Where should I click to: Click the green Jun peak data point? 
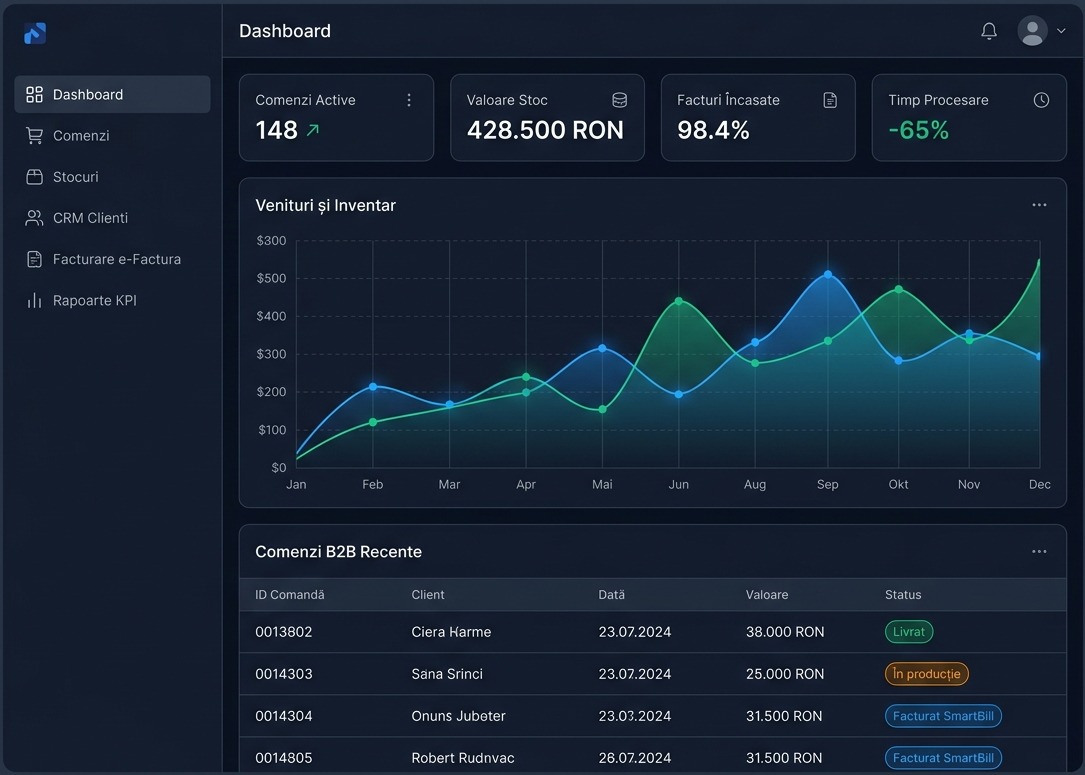679,301
